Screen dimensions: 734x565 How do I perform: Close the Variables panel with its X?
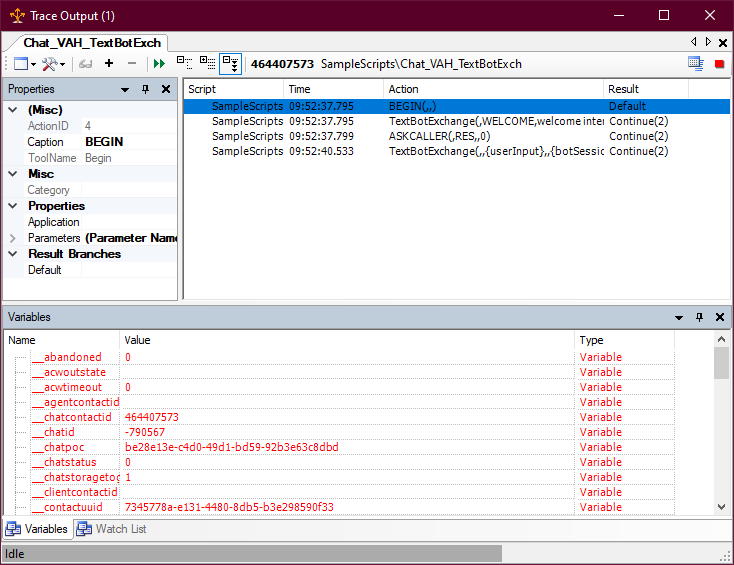pyautogui.click(x=719, y=317)
